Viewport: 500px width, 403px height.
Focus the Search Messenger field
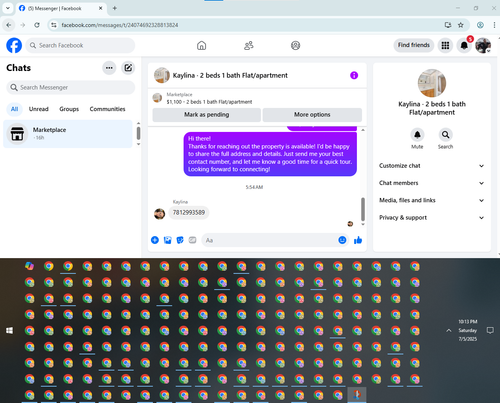coord(71,87)
